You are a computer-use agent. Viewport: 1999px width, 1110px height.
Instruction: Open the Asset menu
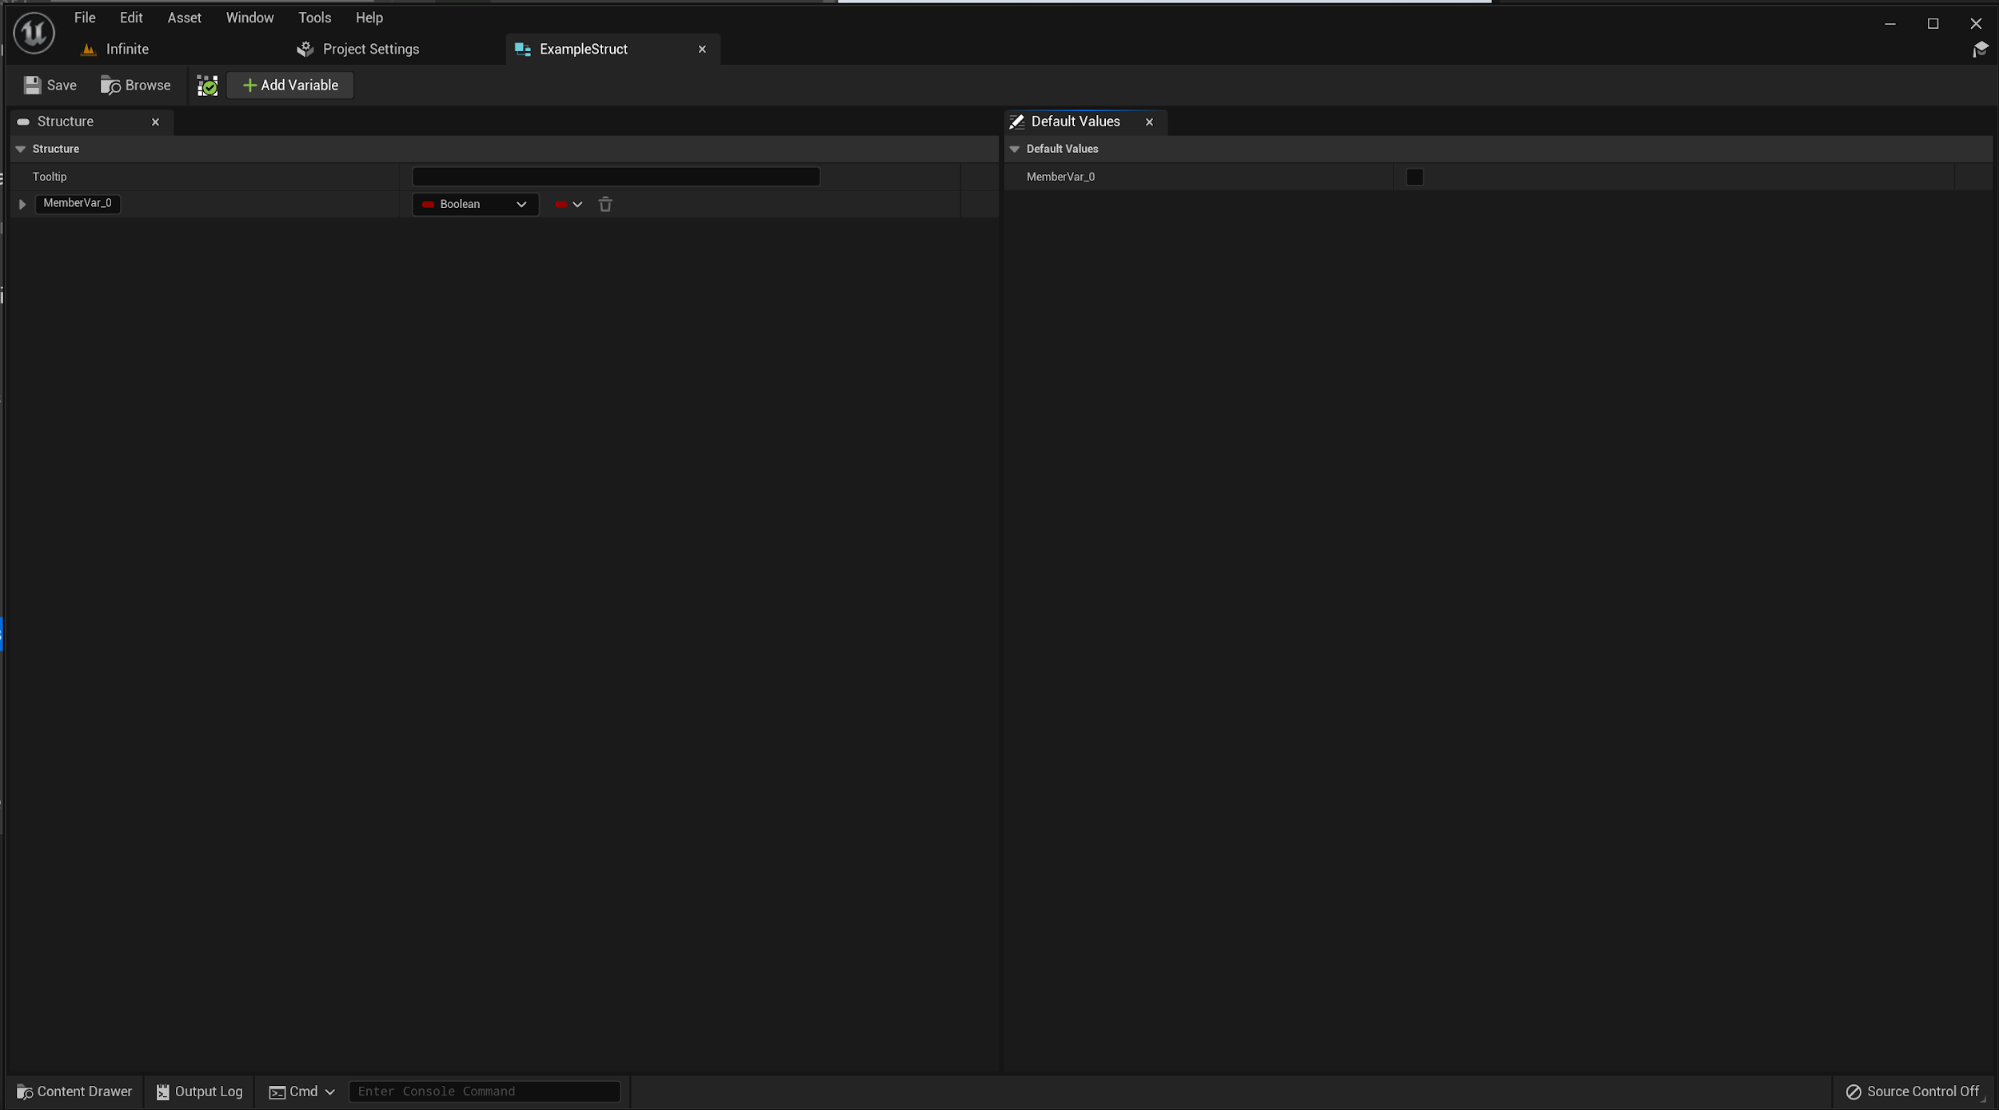[x=184, y=18]
